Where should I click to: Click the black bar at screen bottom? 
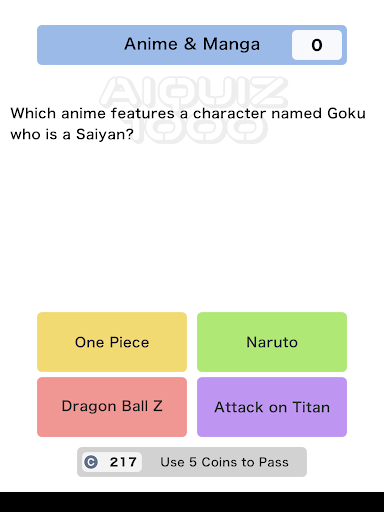click(192, 502)
